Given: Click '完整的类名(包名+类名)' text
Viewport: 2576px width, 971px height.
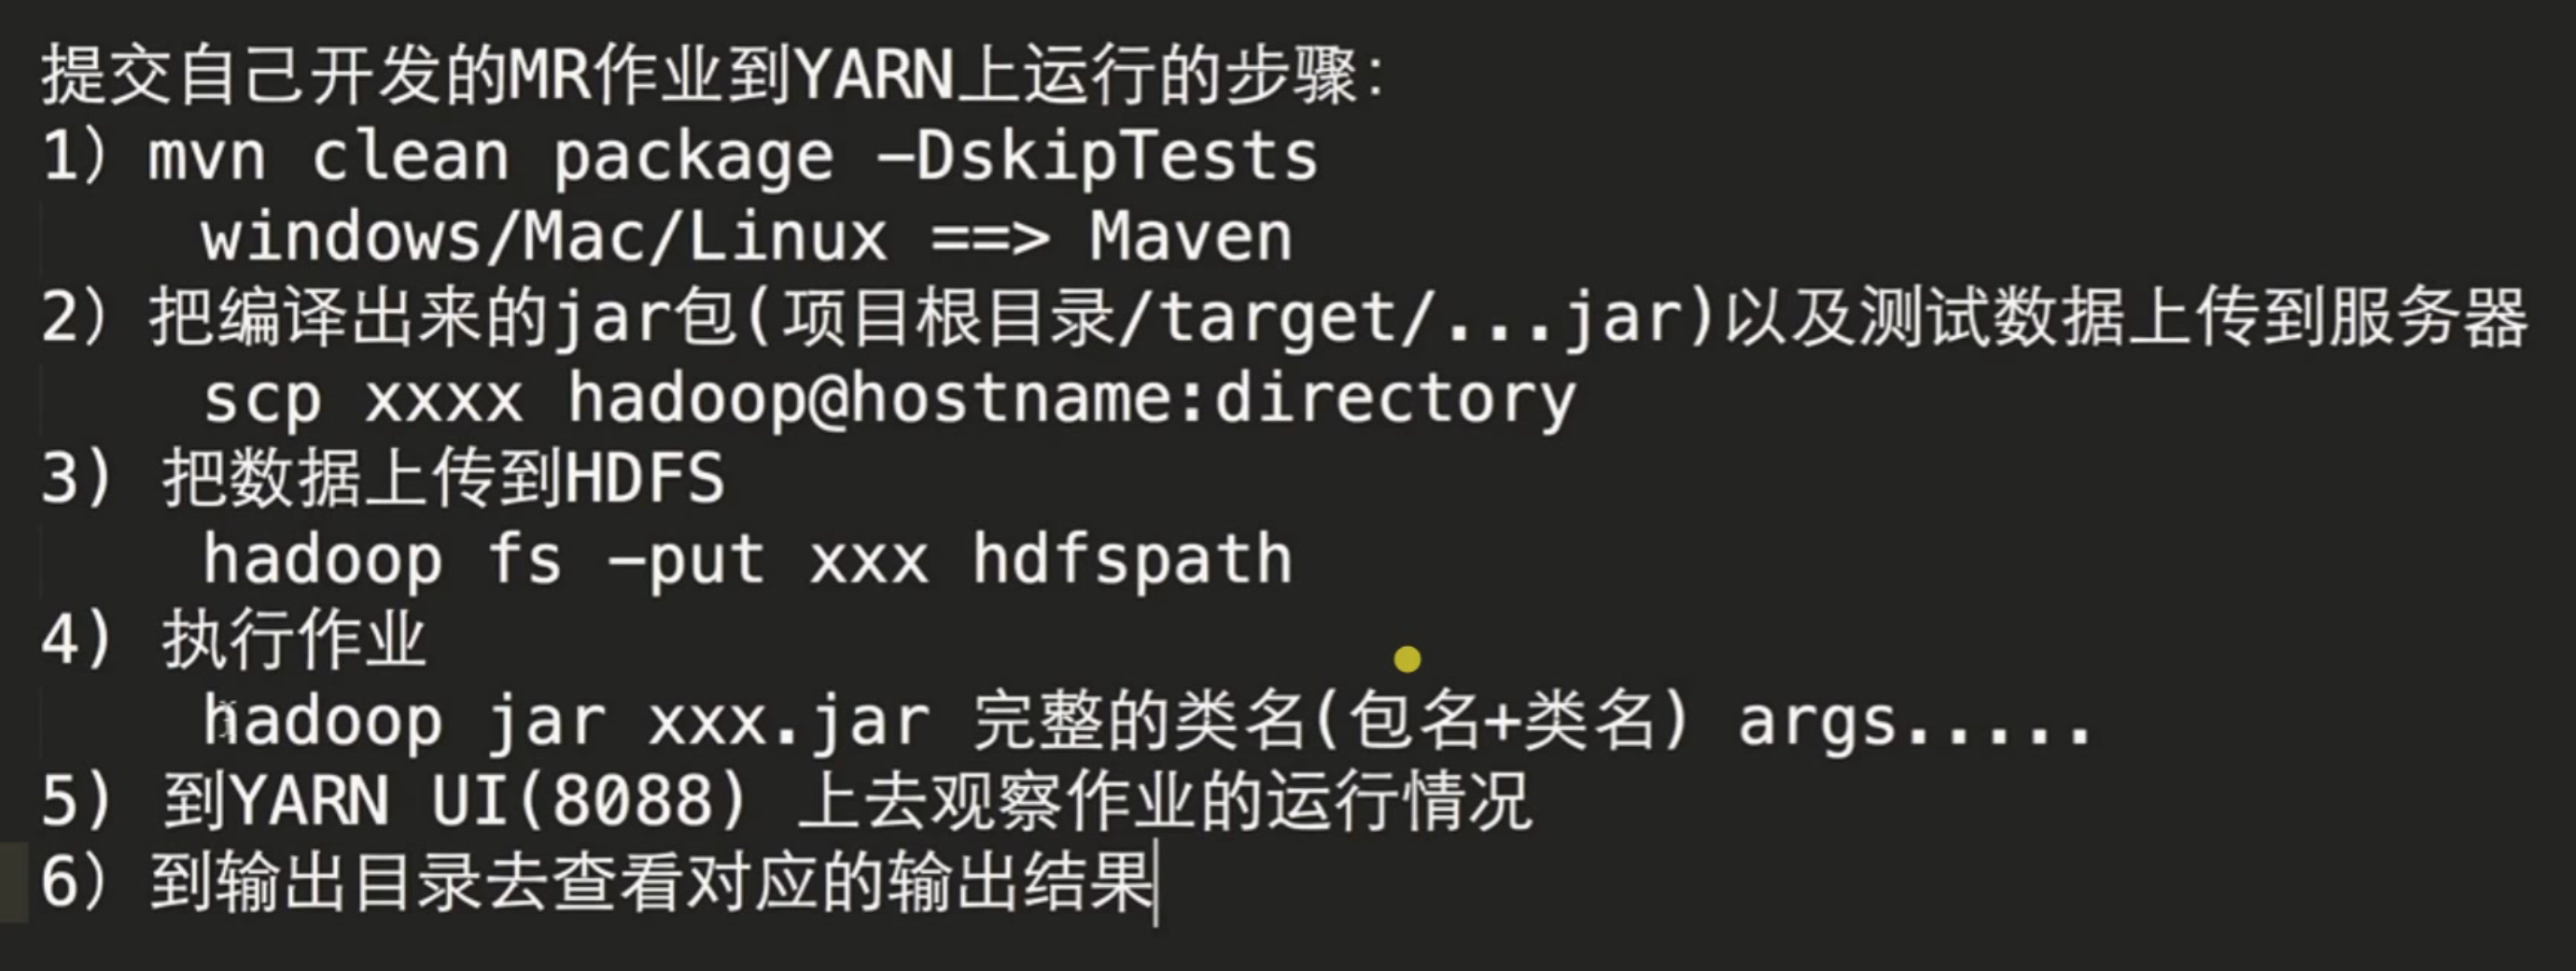Looking at the screenshot, I should pos(1332,722).
